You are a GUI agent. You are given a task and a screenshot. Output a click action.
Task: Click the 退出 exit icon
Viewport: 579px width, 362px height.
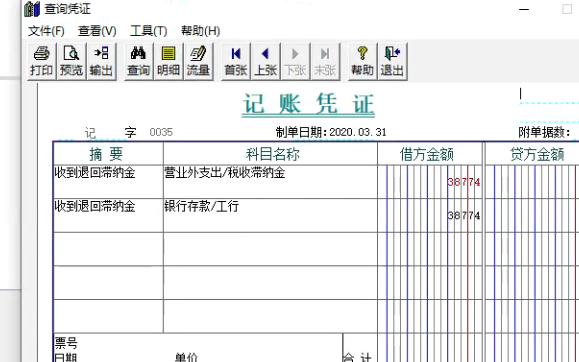[x=393, y=61]
